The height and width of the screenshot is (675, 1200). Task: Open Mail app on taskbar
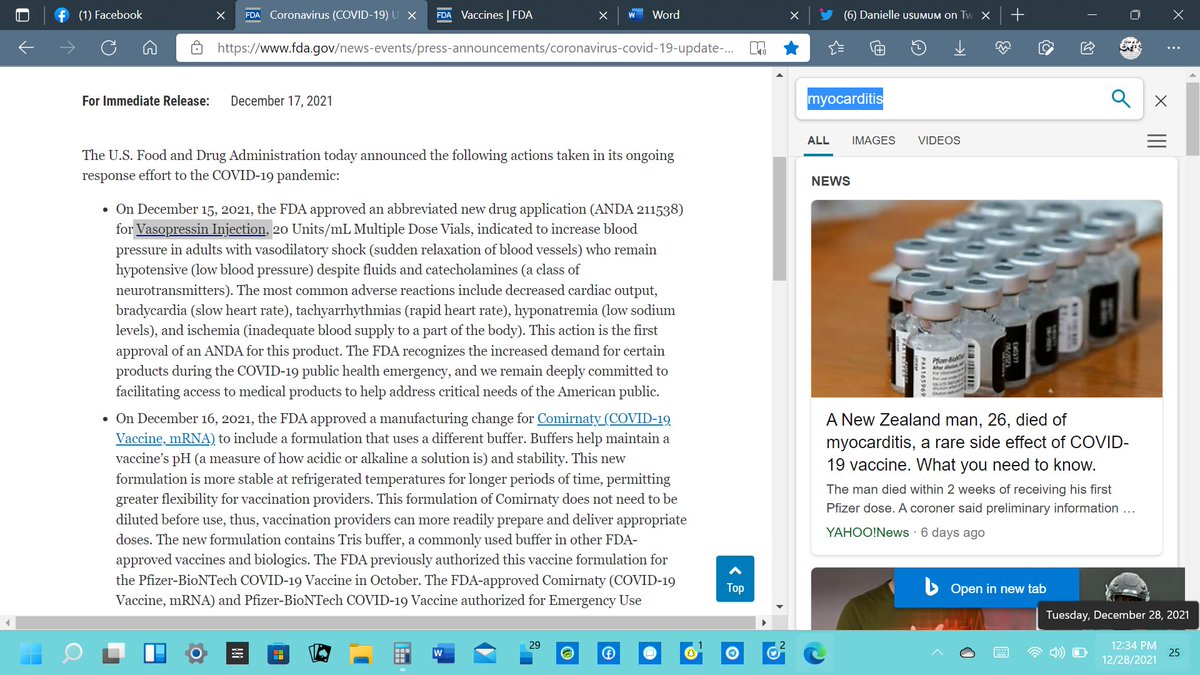[483, 653]
